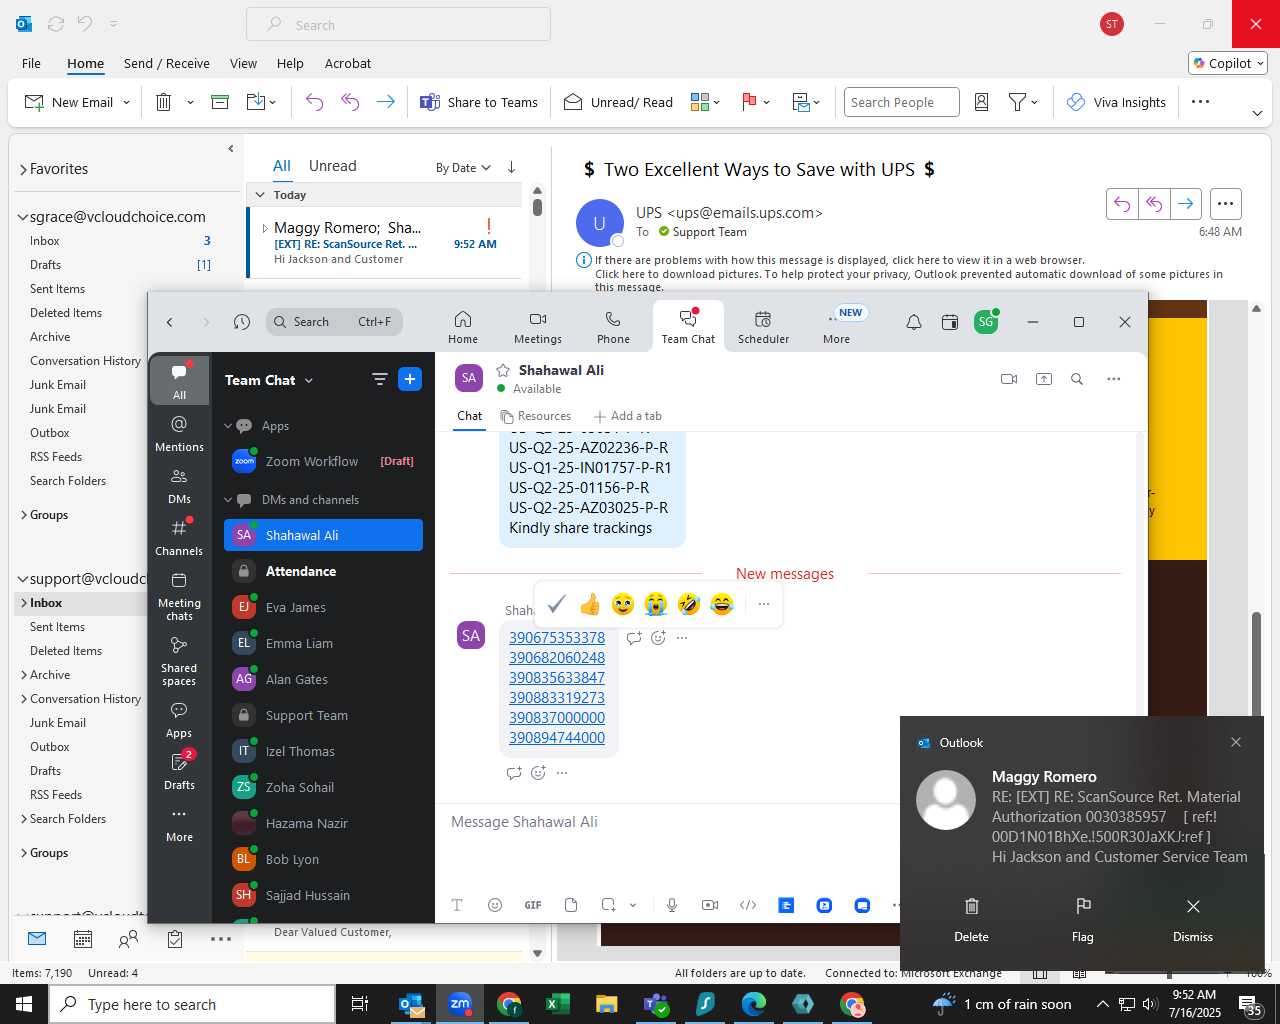Collapse the Today group in message list
This screenshot has width=1280, height=1024.
pos(260,195)
